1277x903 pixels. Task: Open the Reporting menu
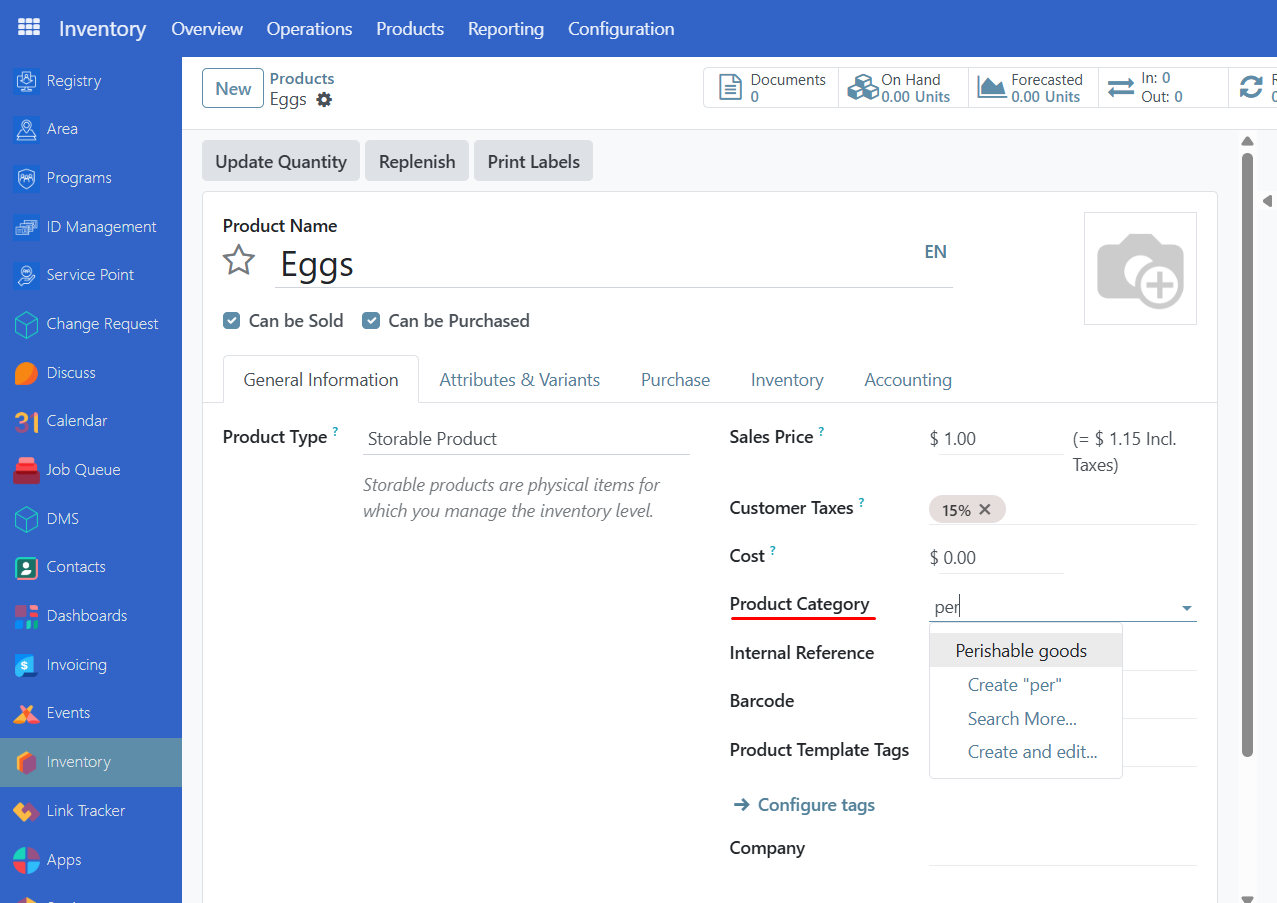click(505, 29)
